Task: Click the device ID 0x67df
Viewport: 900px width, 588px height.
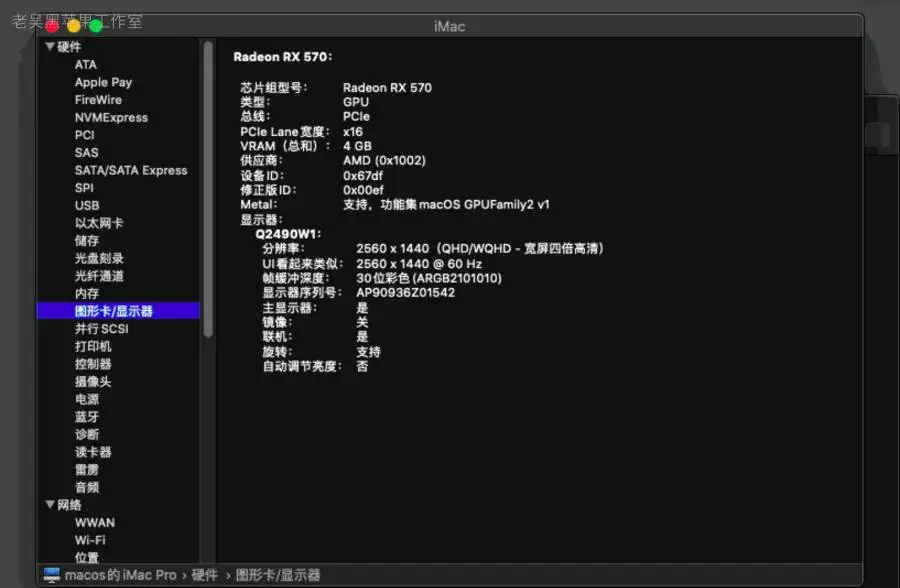Action: [x=363, y=176]
